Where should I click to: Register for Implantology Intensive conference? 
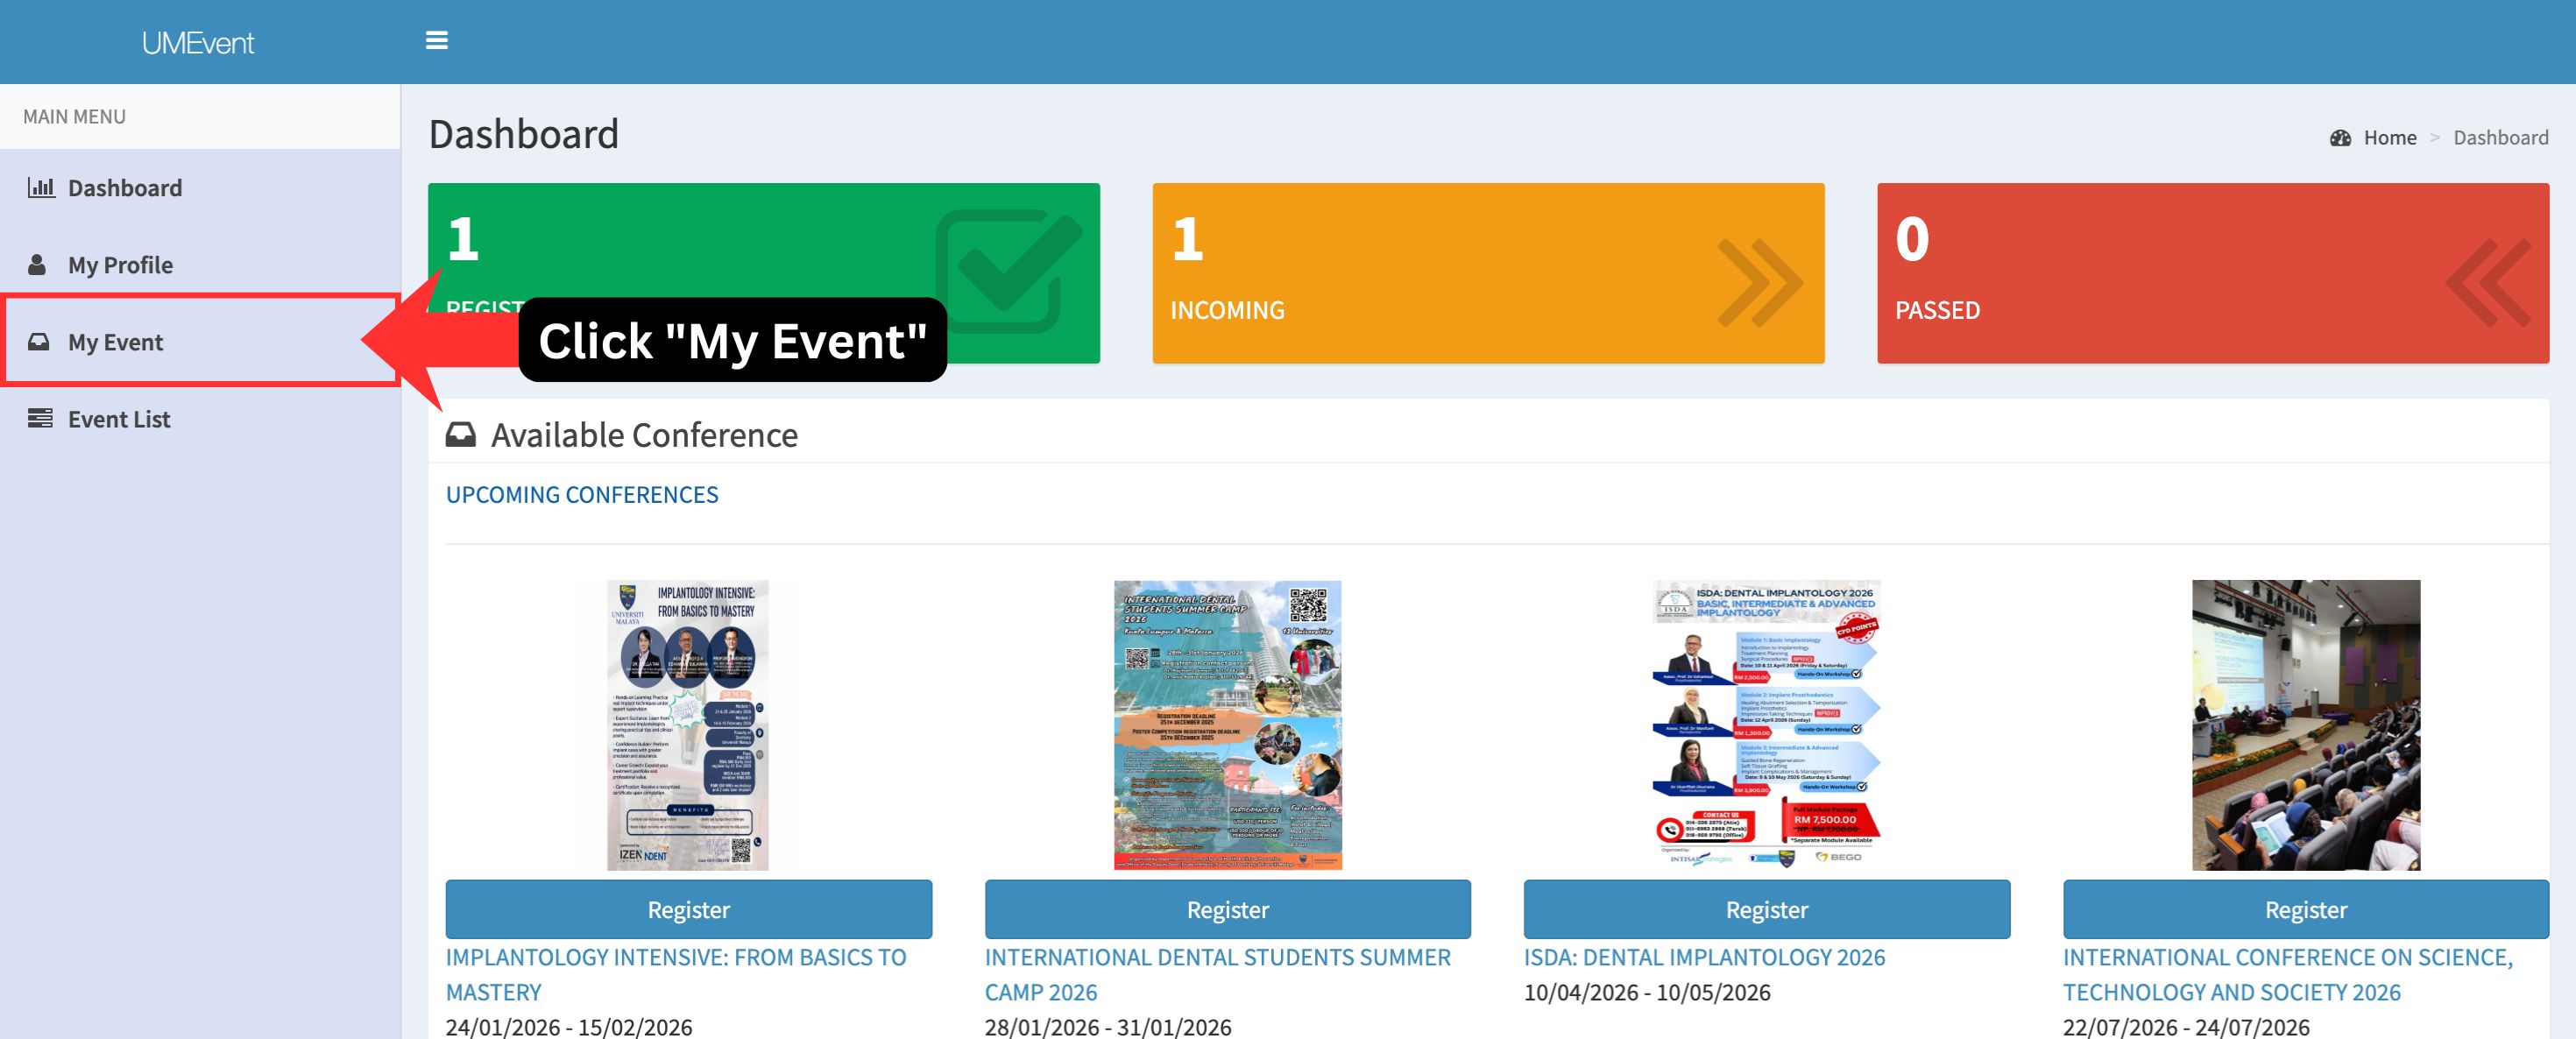[688, 909]
